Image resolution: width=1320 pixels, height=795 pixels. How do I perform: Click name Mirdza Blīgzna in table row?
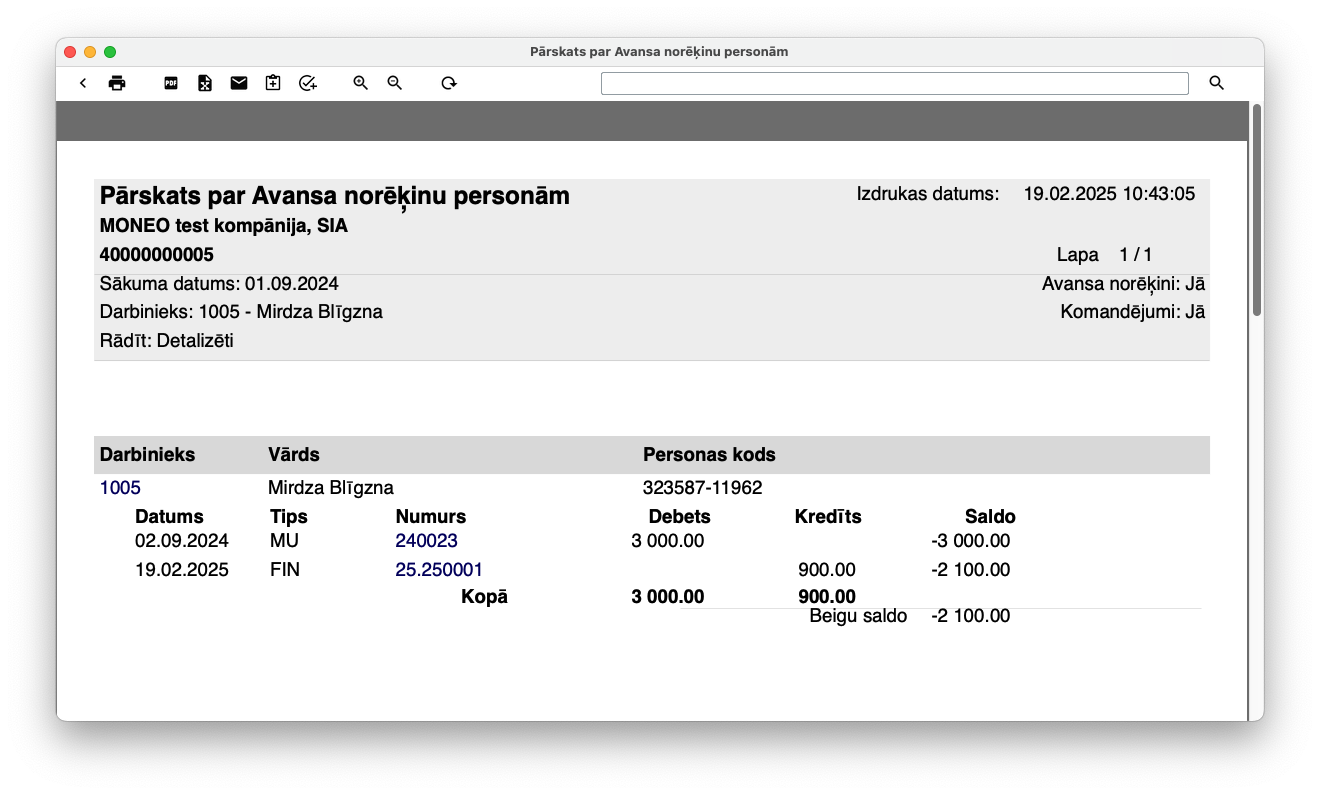pyautogui.click(x=331, y=488)
